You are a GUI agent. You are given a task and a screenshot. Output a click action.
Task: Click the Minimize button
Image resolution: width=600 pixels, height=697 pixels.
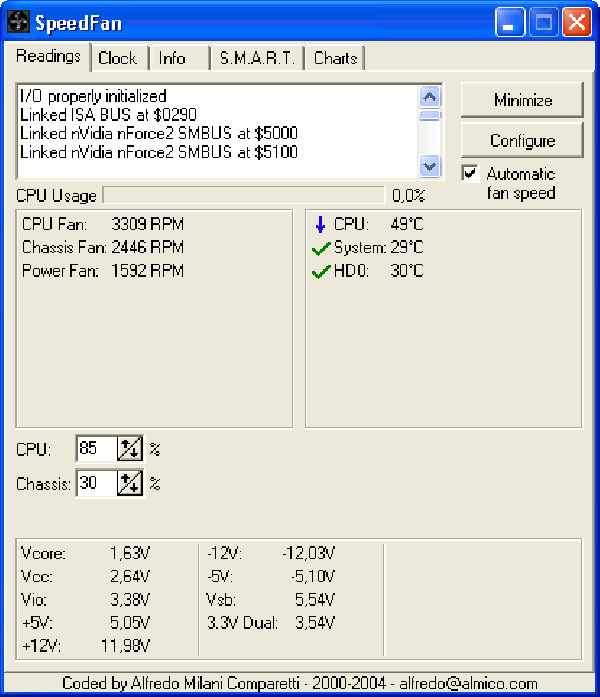523,100
